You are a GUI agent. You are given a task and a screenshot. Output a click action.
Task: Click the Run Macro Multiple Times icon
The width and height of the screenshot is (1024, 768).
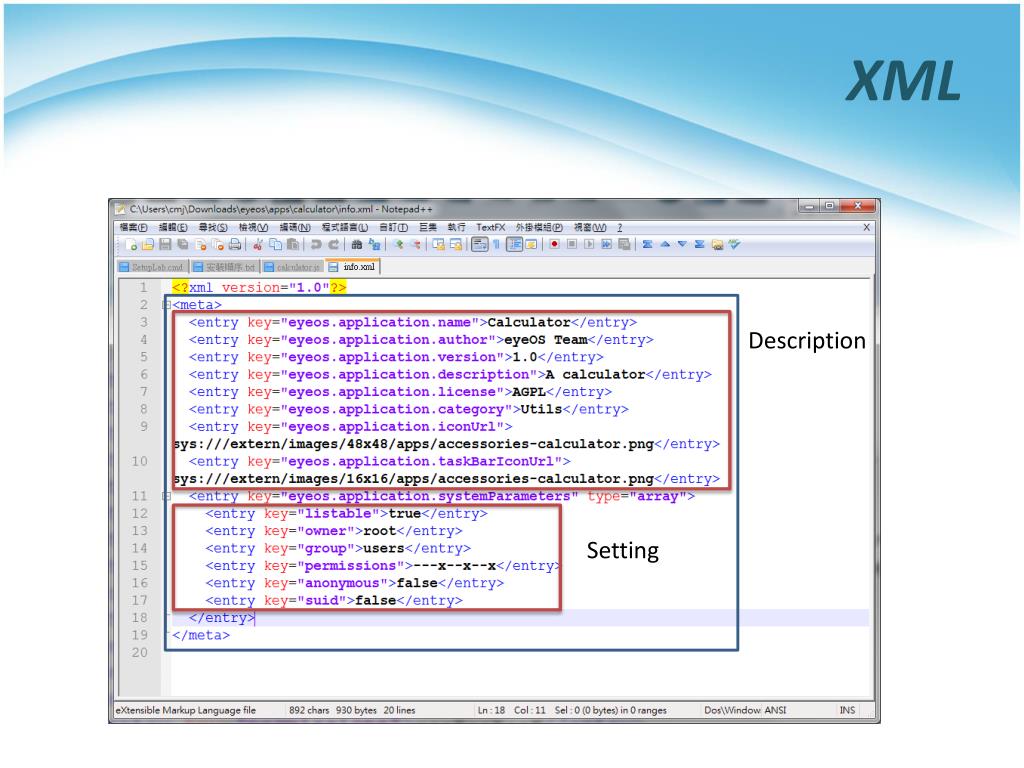click(607, 245)
